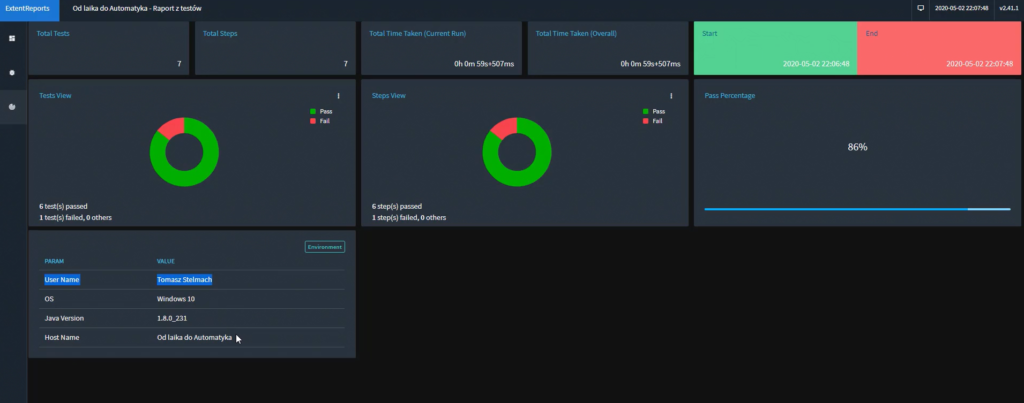Click the Categories circle icon in the sidebar

tap(12, 72)
